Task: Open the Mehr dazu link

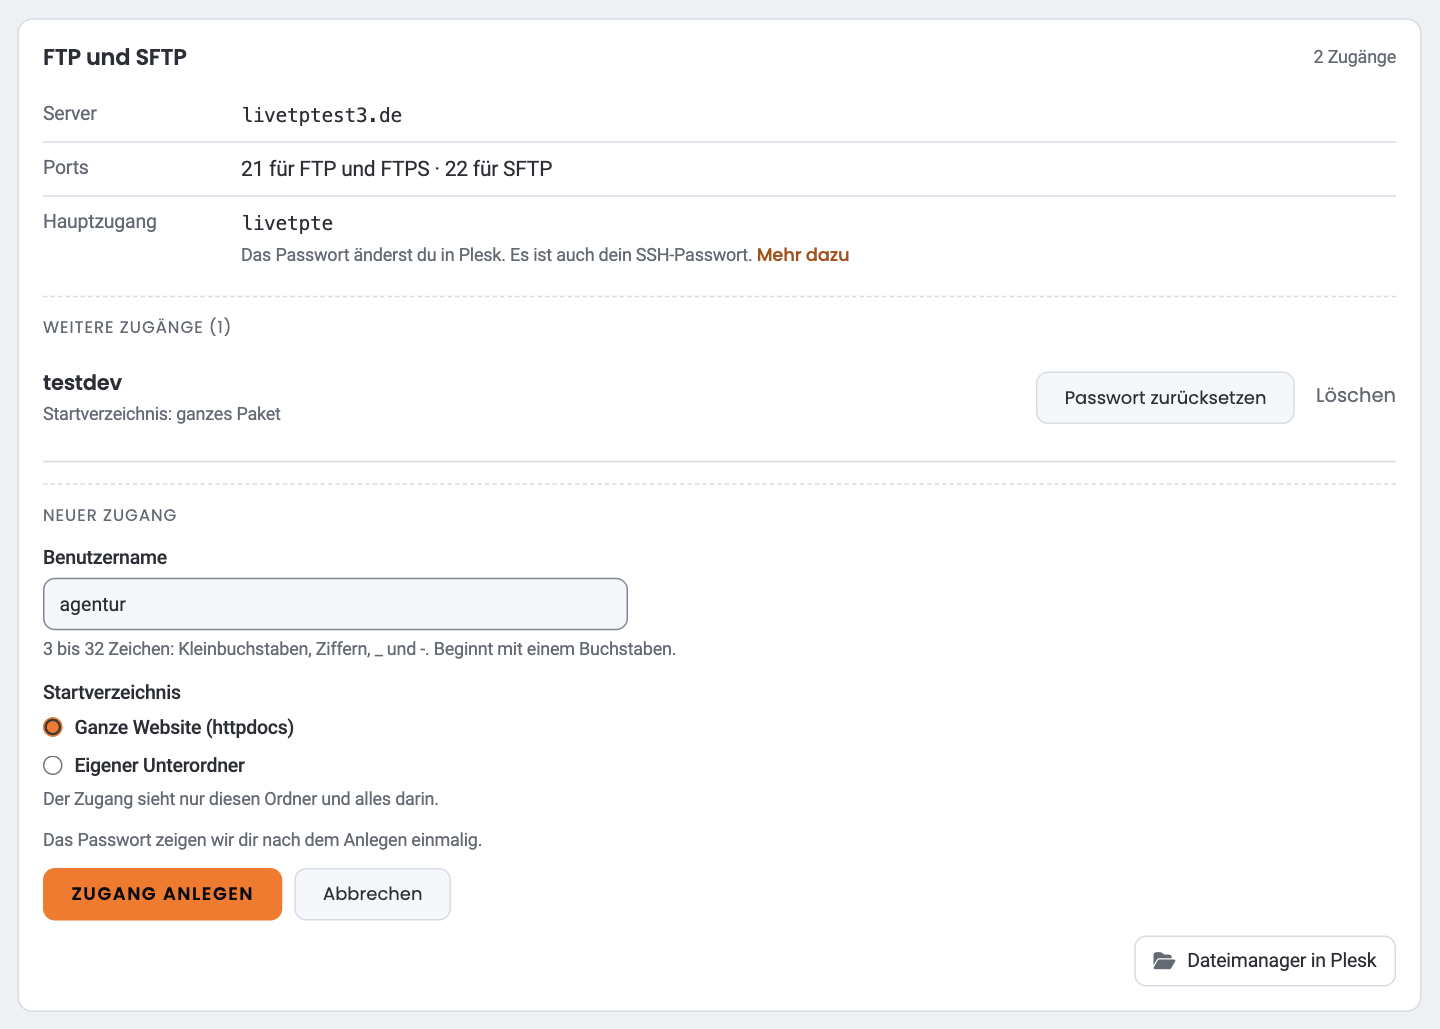Action: (x=803, y=255)
